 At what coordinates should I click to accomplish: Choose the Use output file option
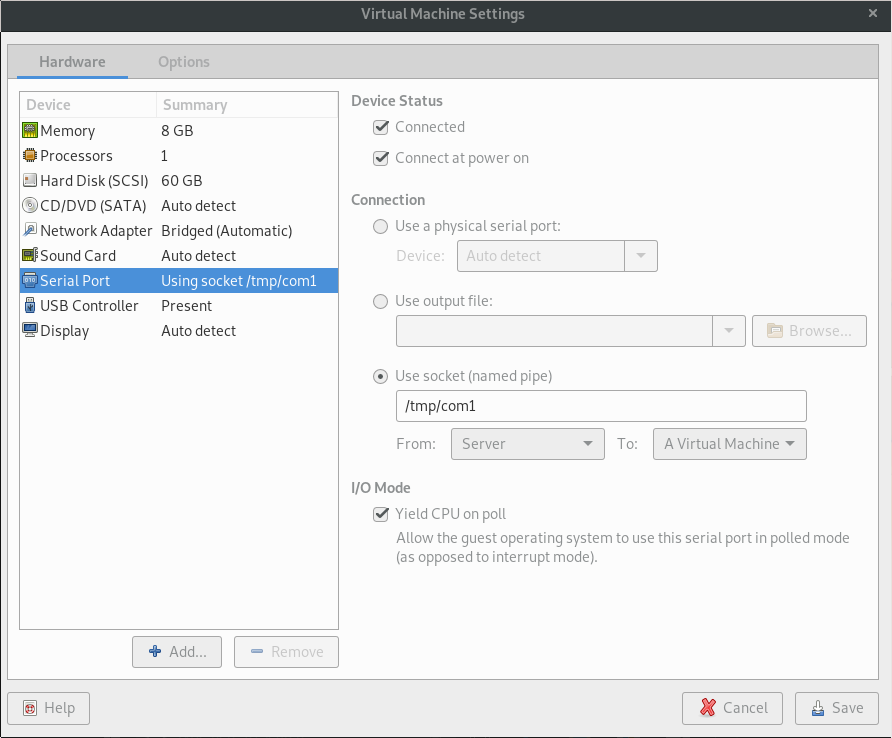click(x=380, y=301)
